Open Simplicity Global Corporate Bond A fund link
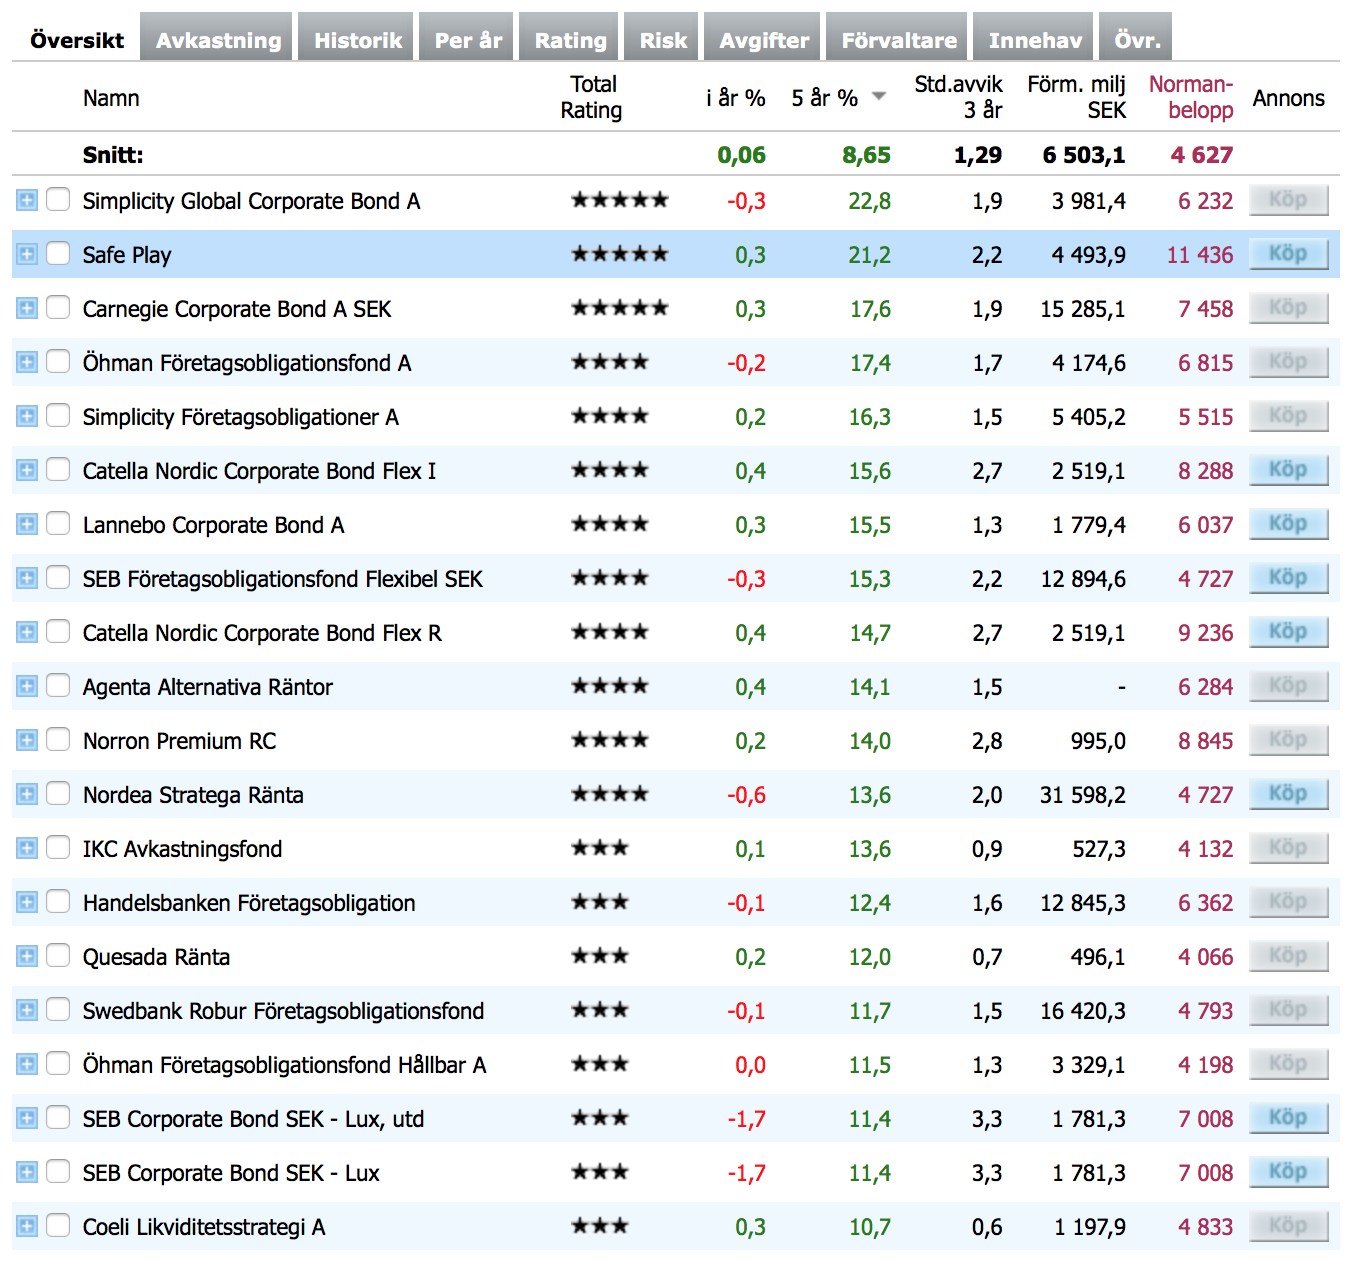Viewport: 1354px width, 1262px height. point(251,201)
